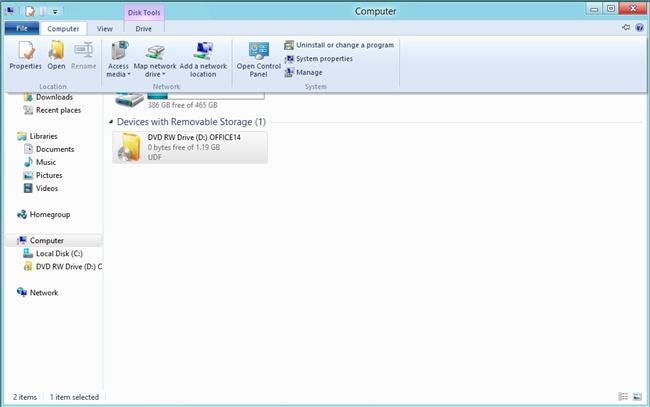
Task: Collapse Devices with Removable Storage group
Action: pos(111,122)
